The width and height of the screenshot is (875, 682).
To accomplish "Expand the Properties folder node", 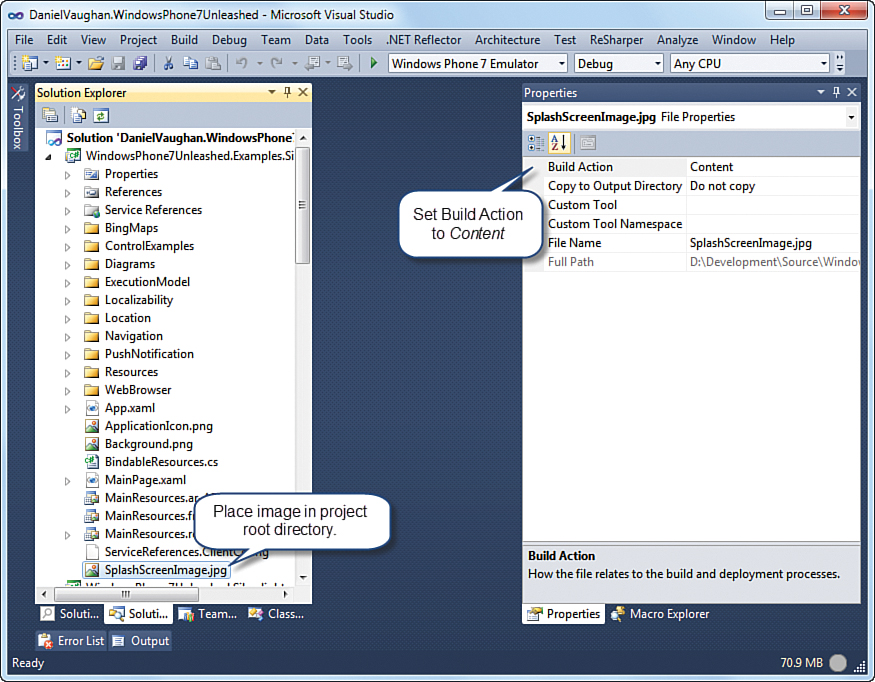I will (x=68, y=175).
